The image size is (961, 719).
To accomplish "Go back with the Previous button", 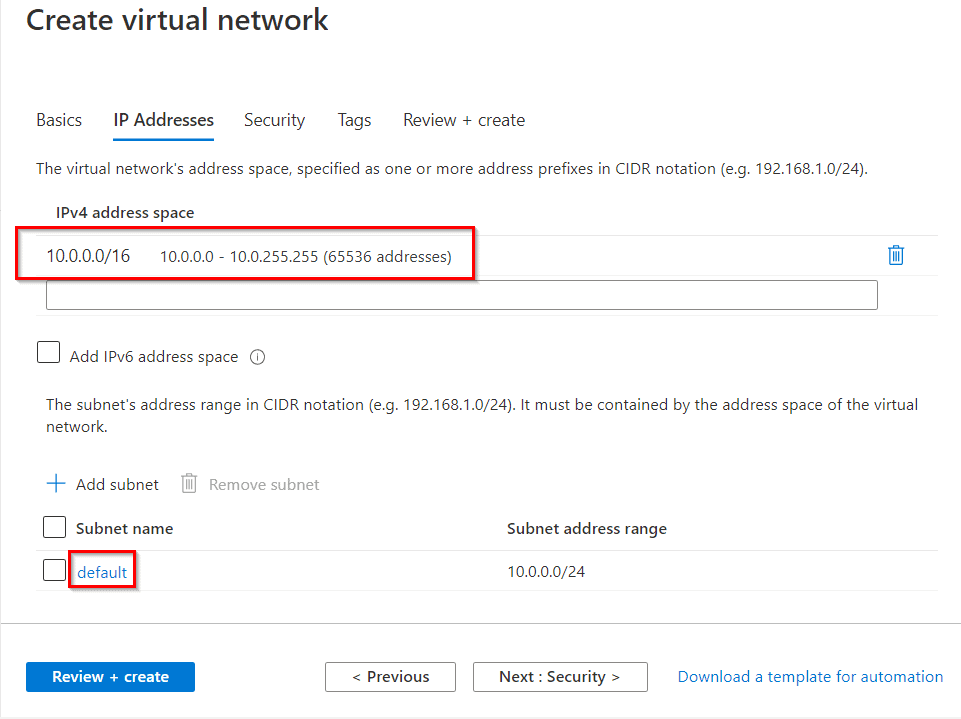I will coord(390,677).
